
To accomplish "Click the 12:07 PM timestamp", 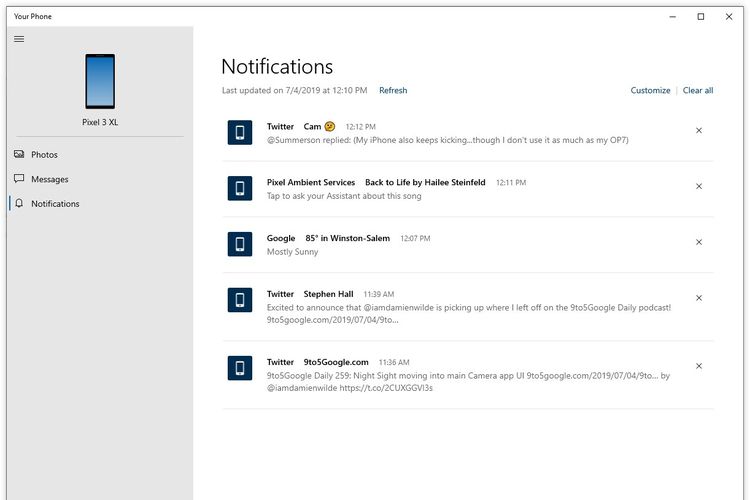I will point(415,238).
